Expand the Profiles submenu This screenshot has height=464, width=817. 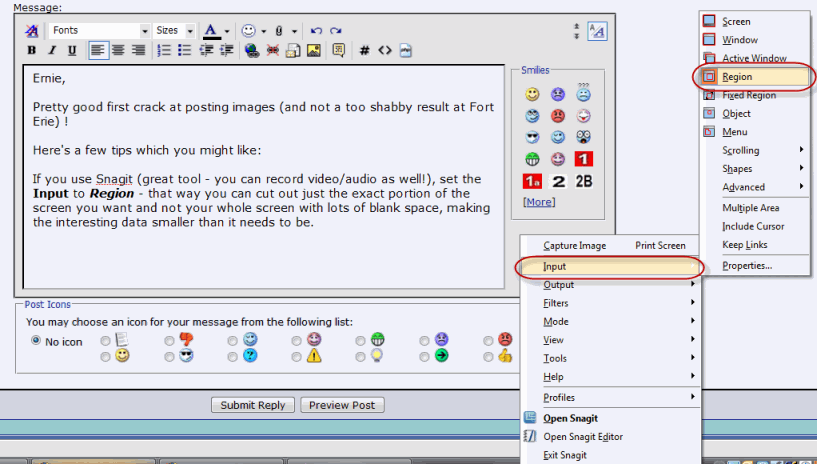[611, 397]
